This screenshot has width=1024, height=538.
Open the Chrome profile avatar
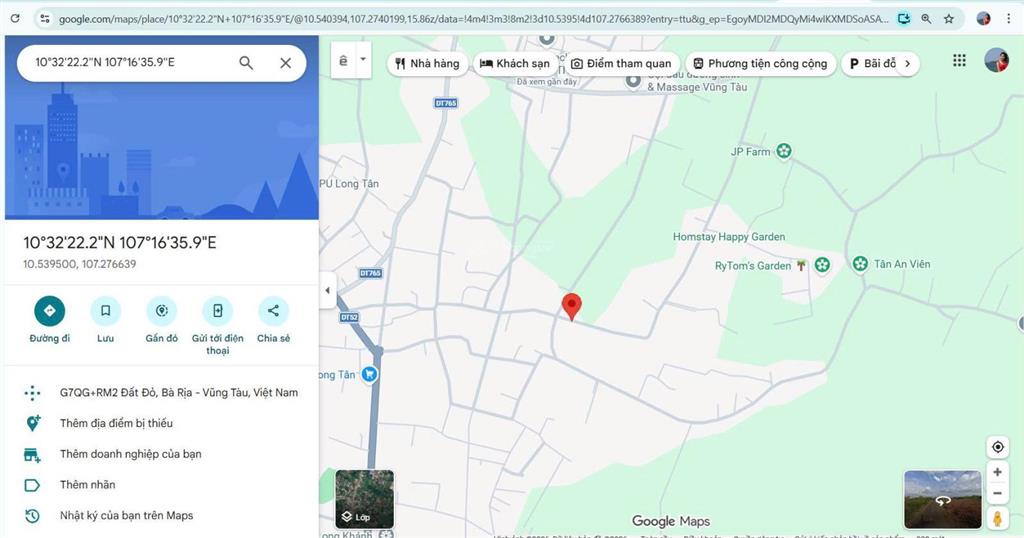tap(983, 19)
